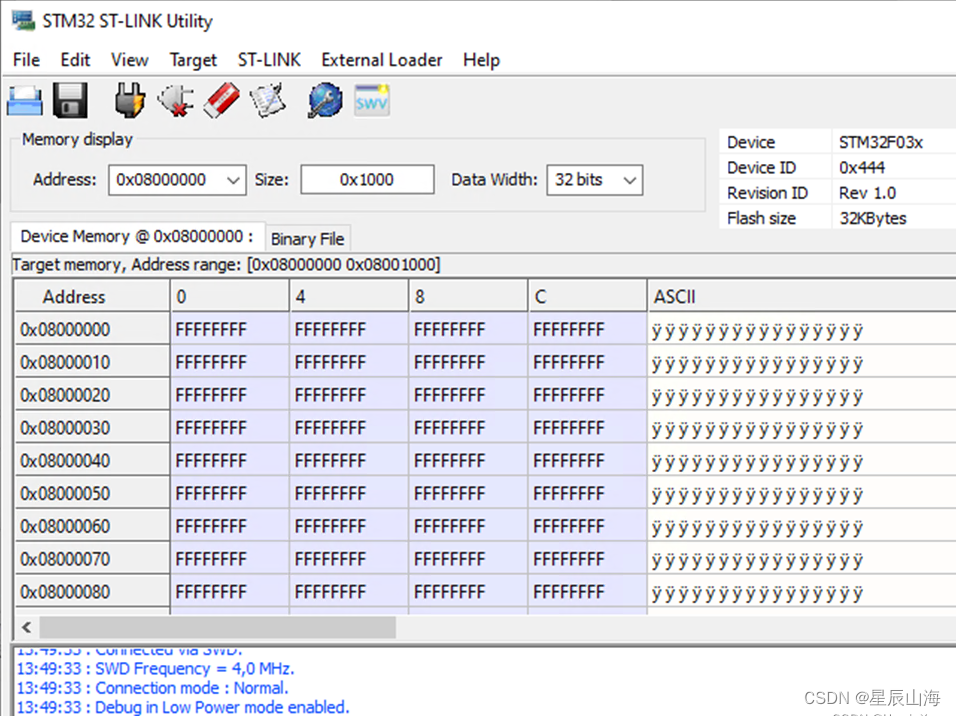Image resolution: width=956 pixels, height=716 pixels.
Task: Click FFFFFFFF in column 4 of row 0x08000050
Action: 348,493
